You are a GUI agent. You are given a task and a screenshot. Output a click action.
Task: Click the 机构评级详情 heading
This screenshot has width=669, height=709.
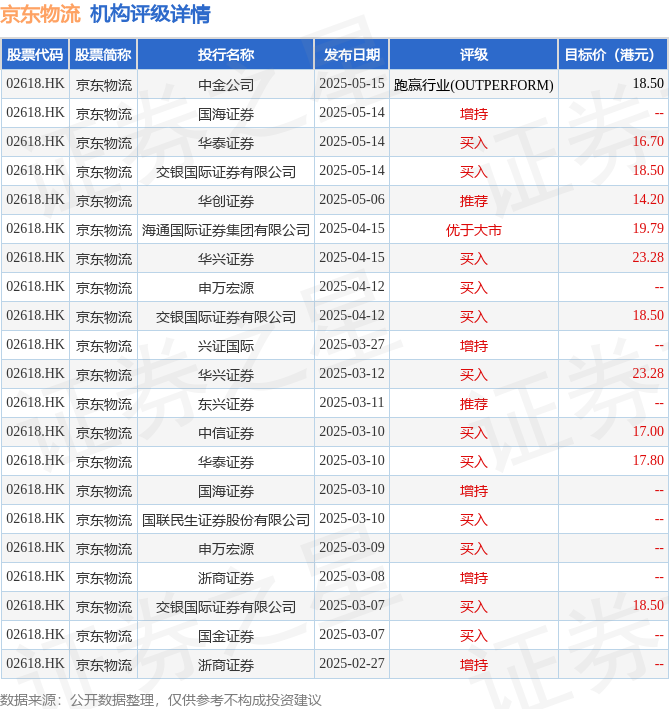(150, 14)
